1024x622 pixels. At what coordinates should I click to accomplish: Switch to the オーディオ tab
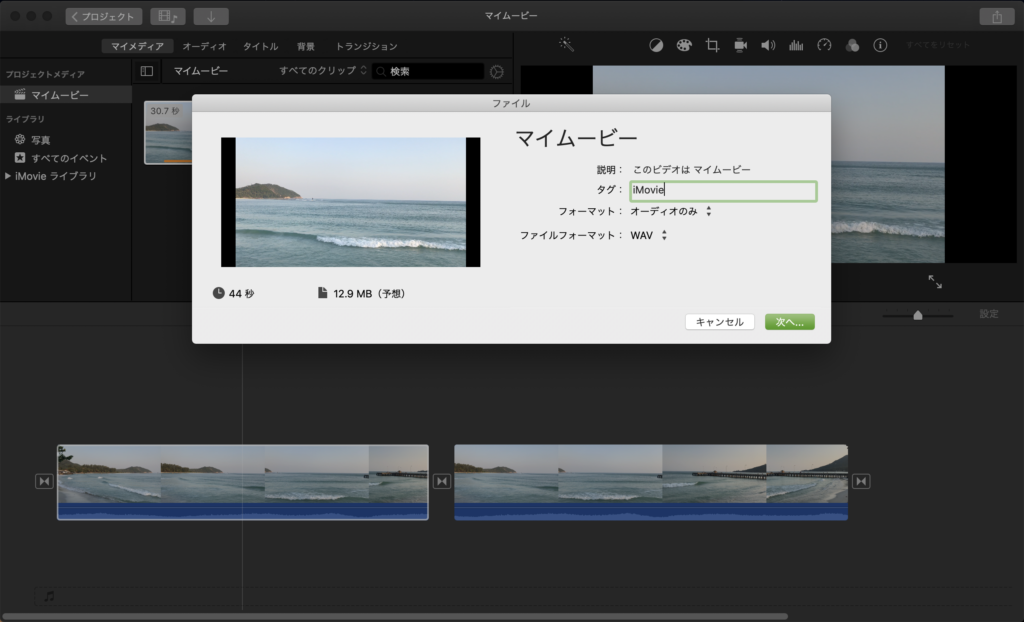(x=204, y=46)
